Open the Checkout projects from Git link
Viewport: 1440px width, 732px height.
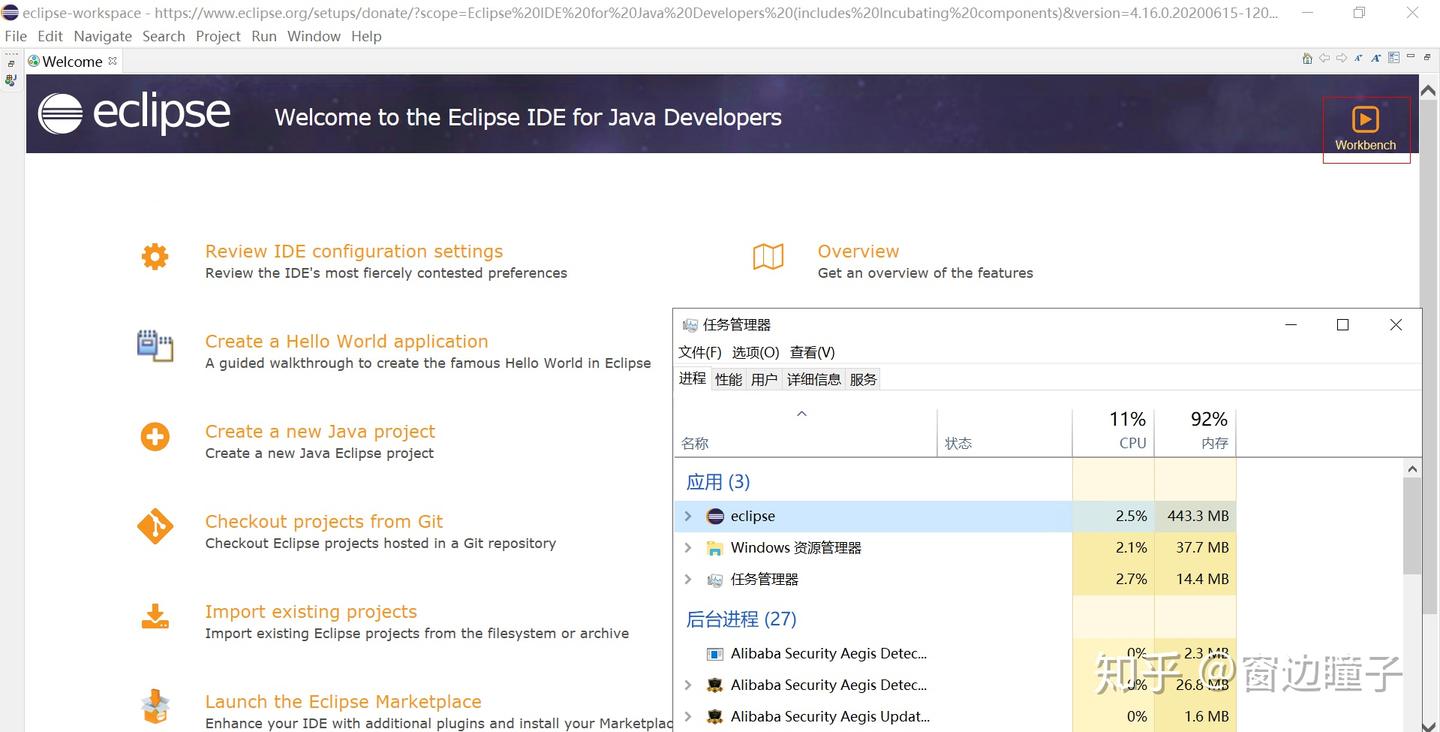[x=323, y=521]
